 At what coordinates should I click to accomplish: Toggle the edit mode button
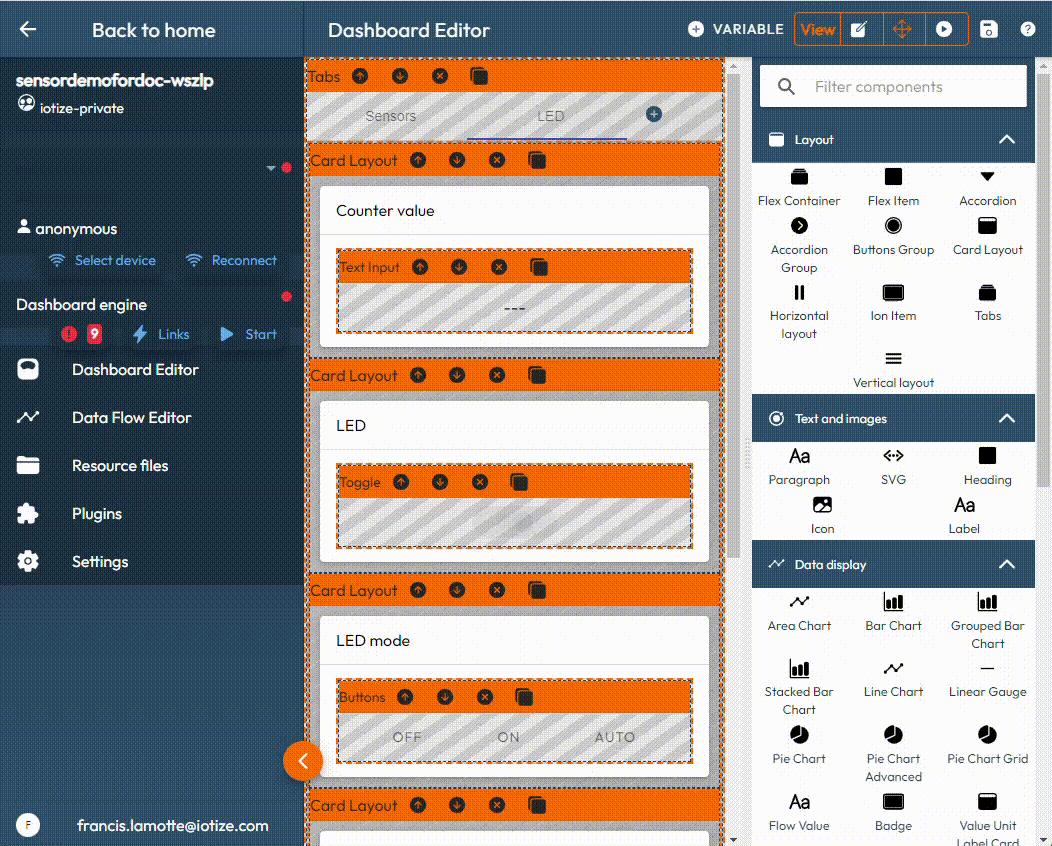[x=858, y=29]
